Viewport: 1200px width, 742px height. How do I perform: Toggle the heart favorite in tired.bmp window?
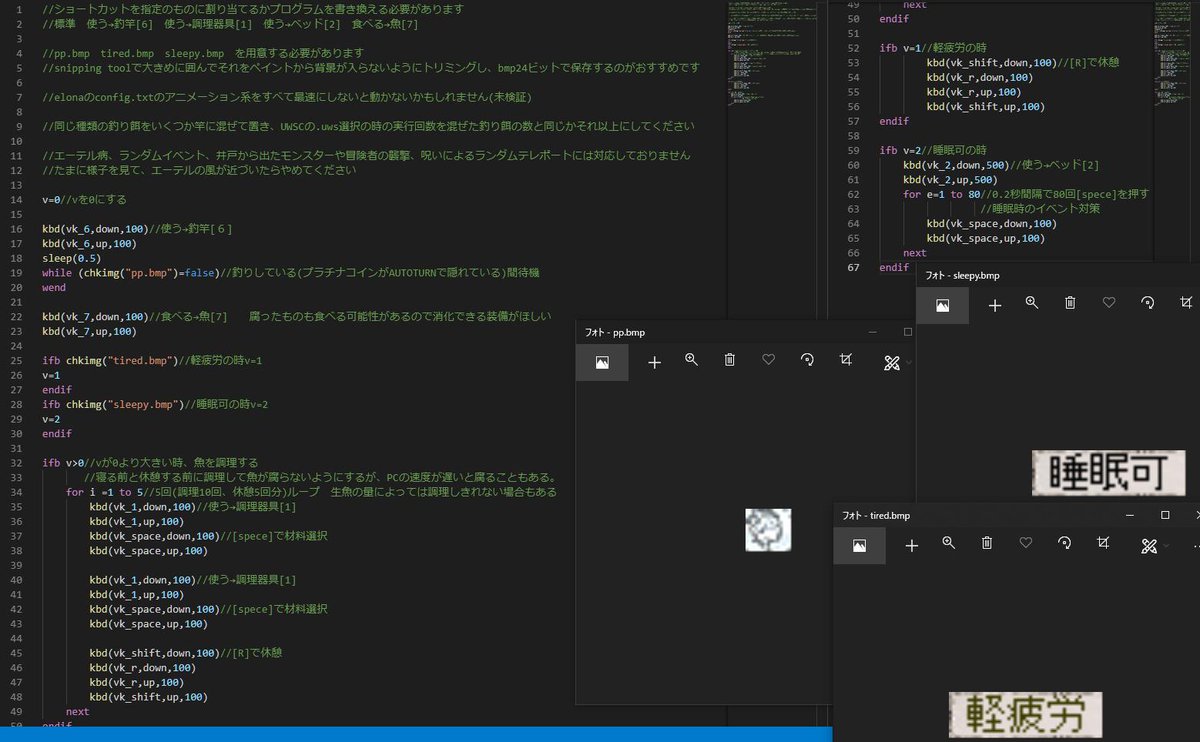pos(1025,545)
